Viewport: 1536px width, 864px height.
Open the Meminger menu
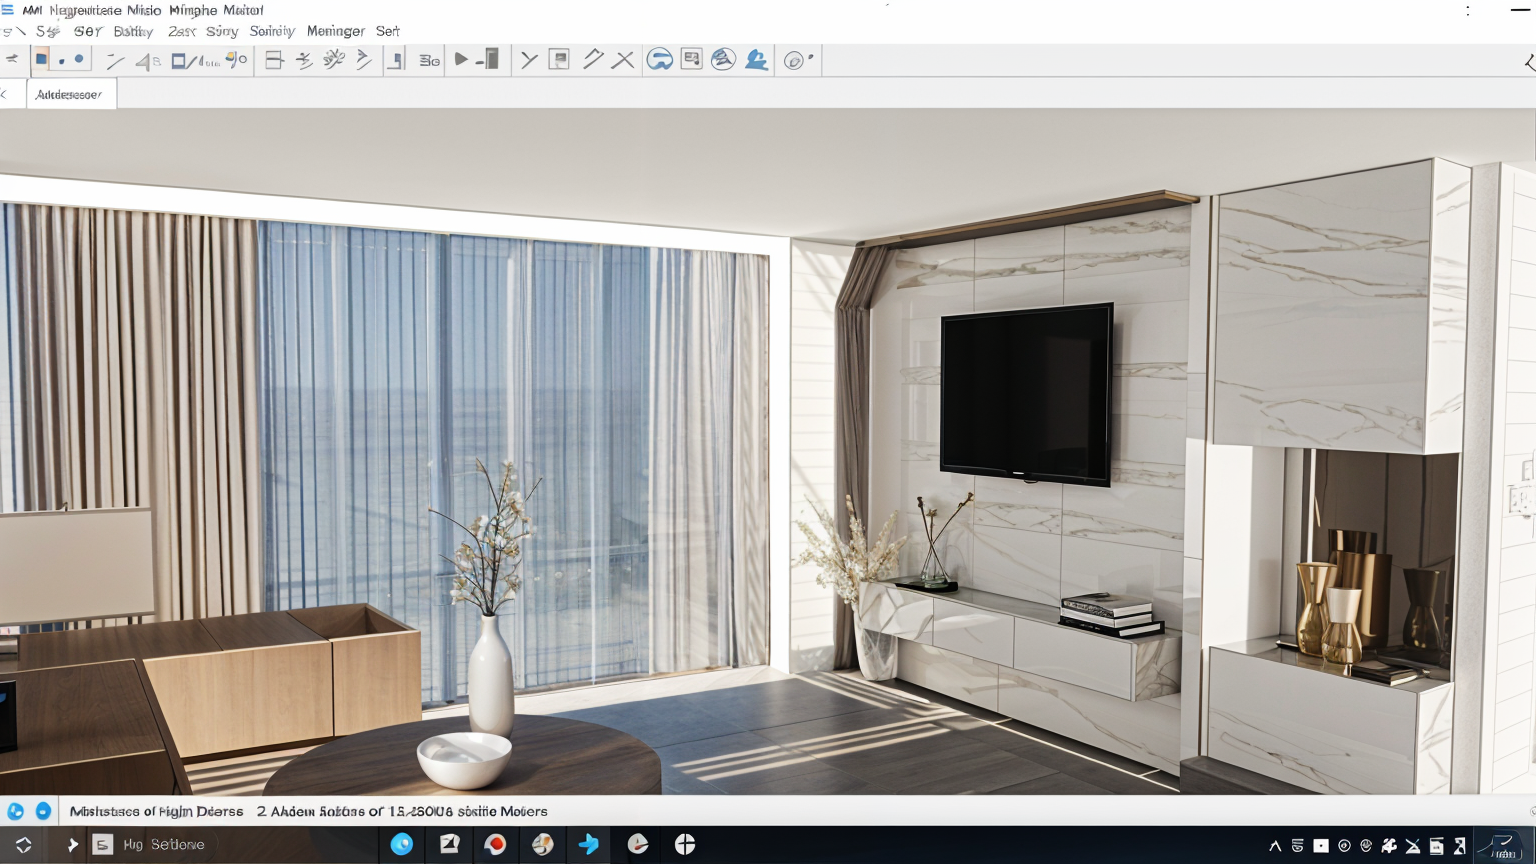tap(335, 31)
